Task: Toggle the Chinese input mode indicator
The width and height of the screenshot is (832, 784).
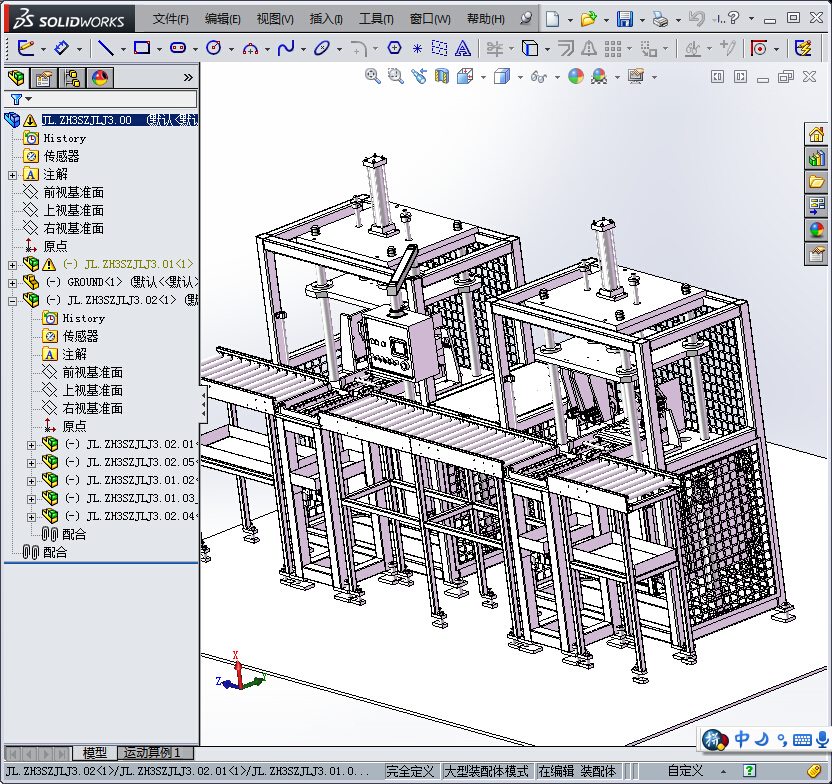Action: [742, 739]
